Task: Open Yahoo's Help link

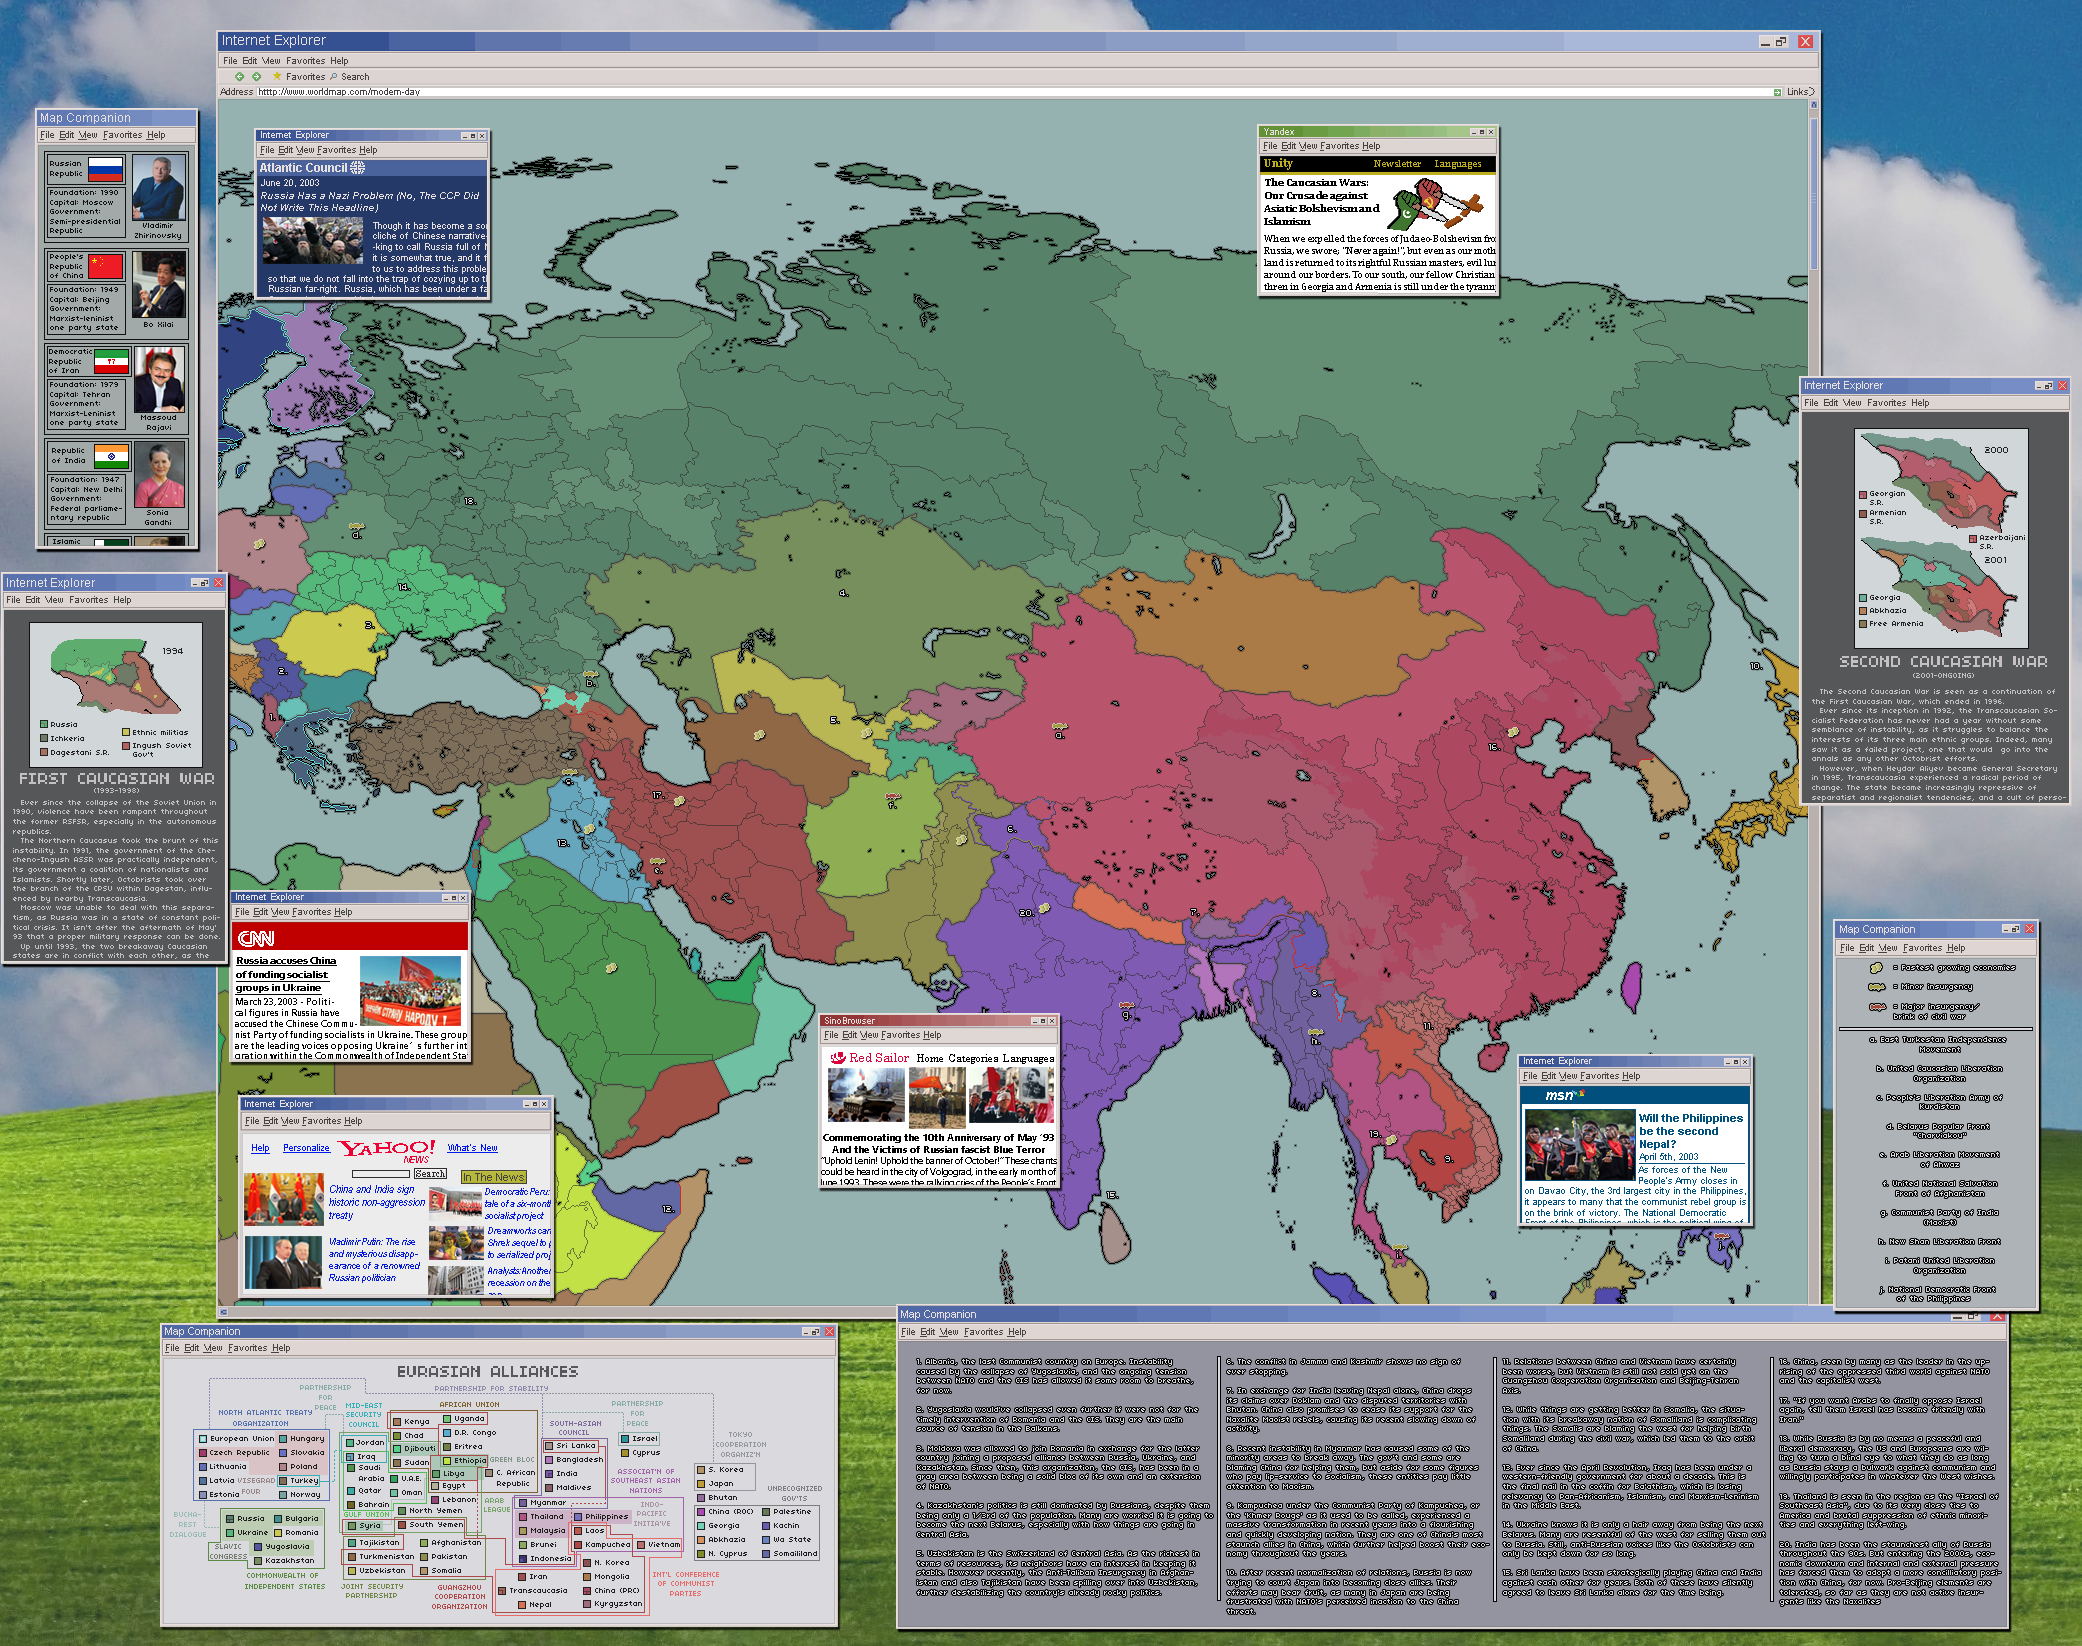Action: (x=260, y=1148)
